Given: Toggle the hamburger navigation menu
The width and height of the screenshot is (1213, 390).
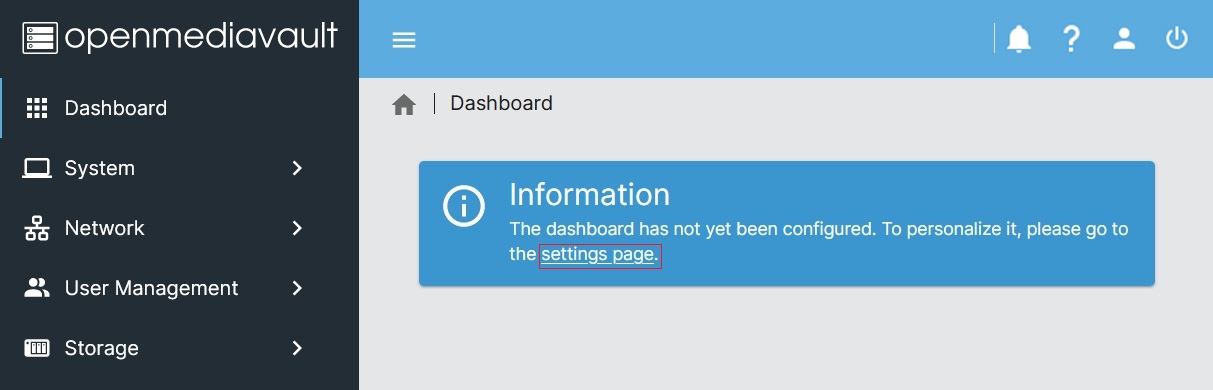Looking at the screenshot, I should click(404, 40).
